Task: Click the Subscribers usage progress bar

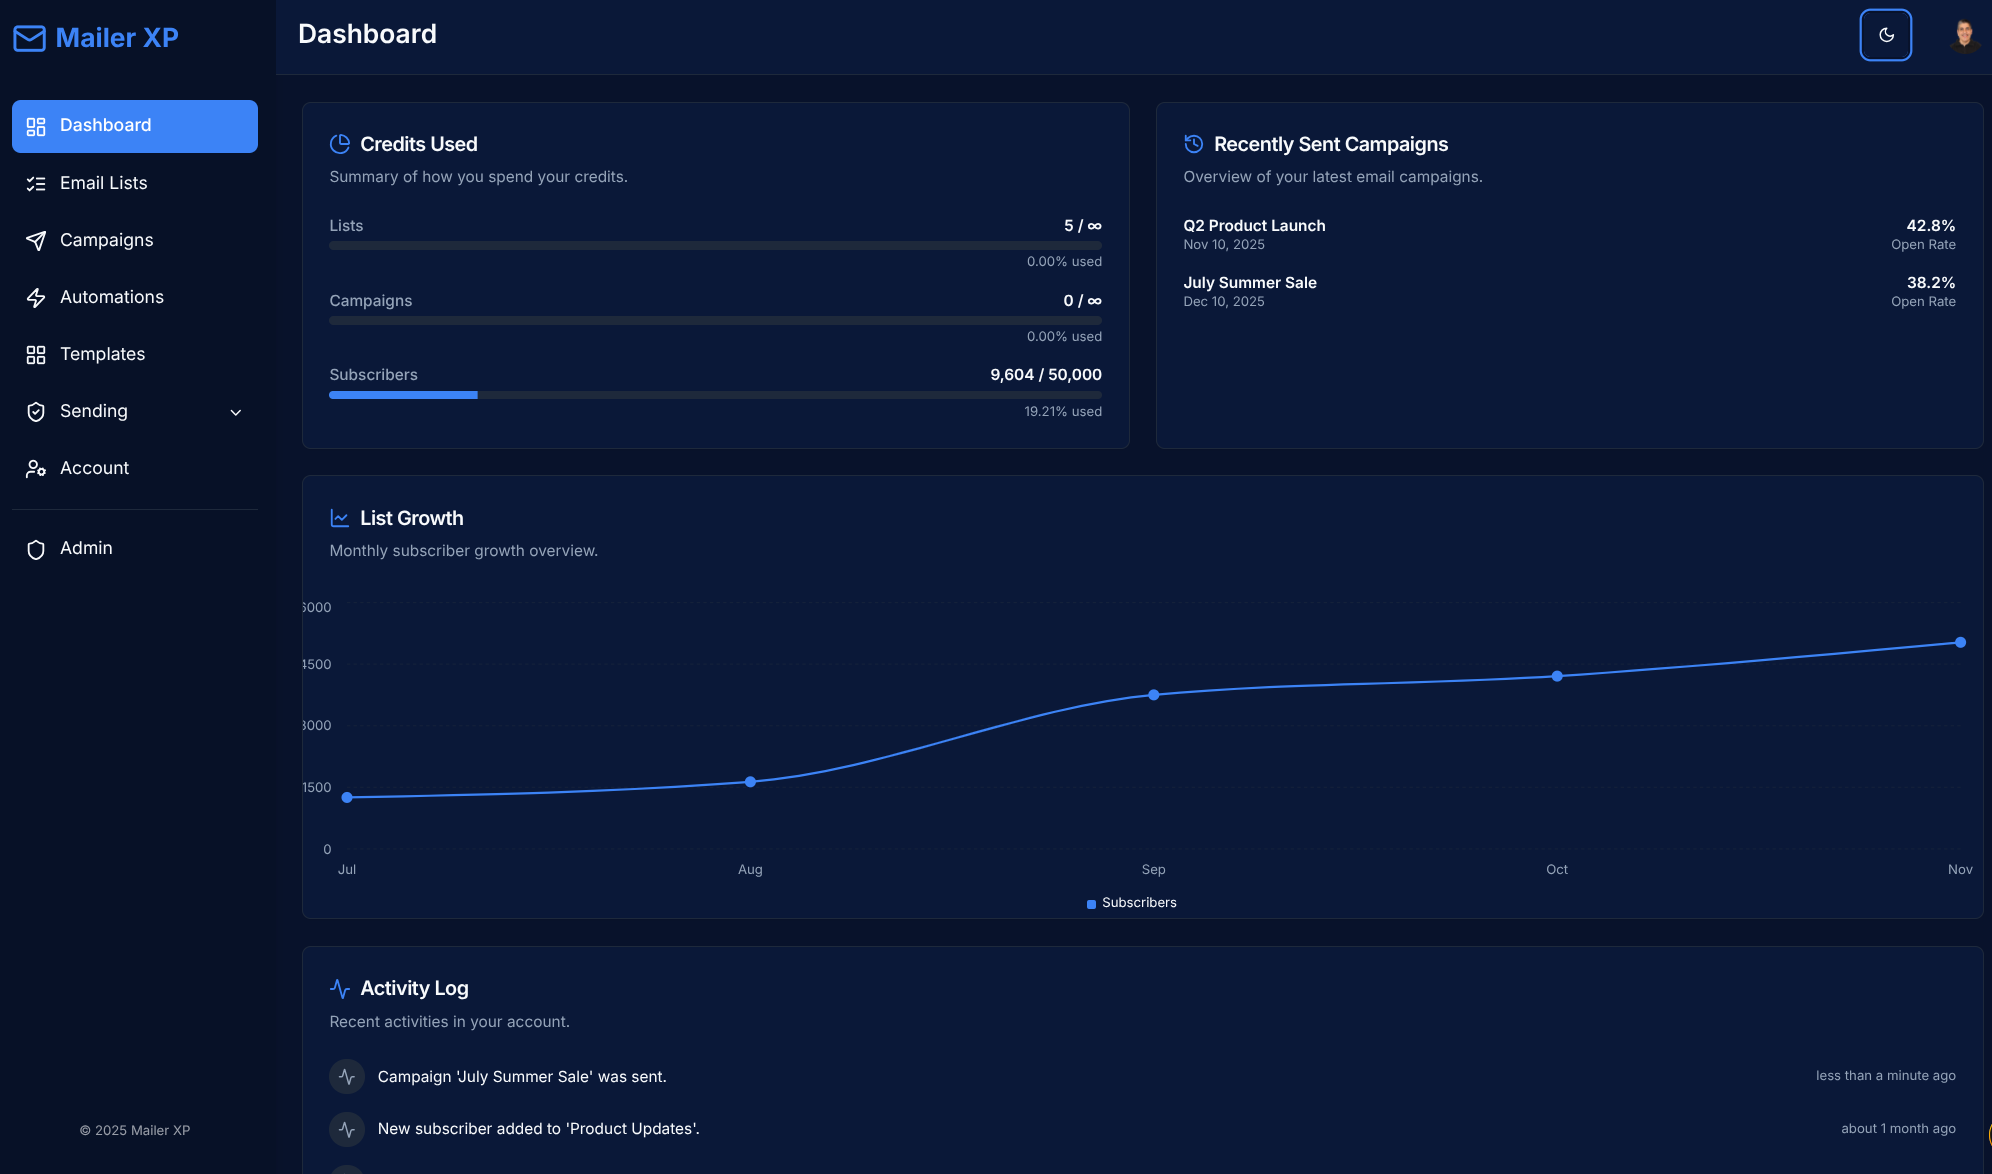Action: [x=715, y=395]
